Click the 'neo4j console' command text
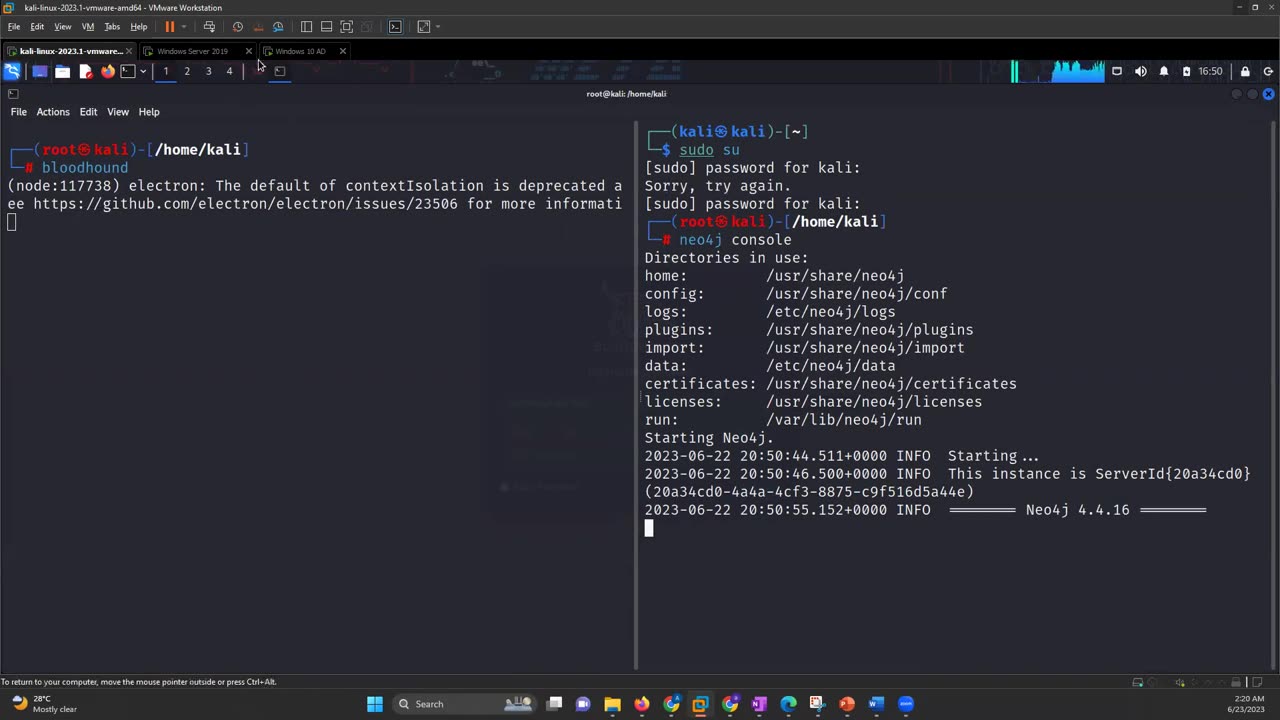 735,240
